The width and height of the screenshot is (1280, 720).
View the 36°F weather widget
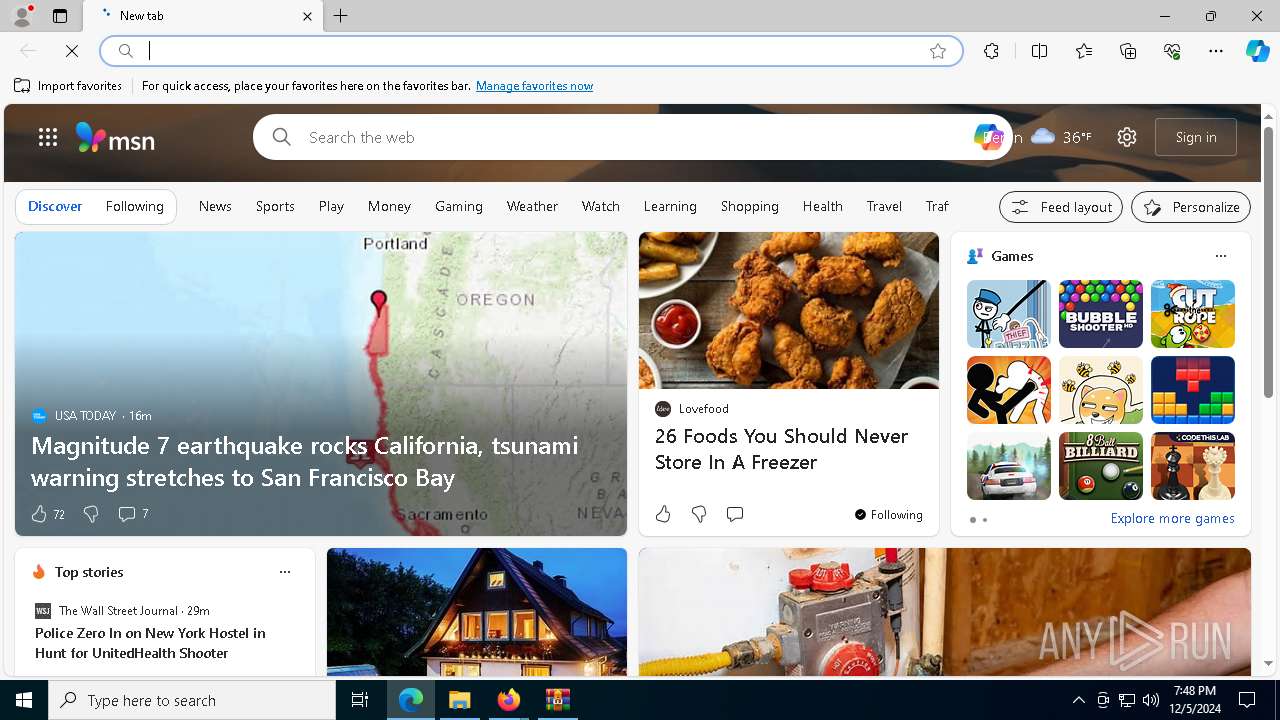(1061, 137)
